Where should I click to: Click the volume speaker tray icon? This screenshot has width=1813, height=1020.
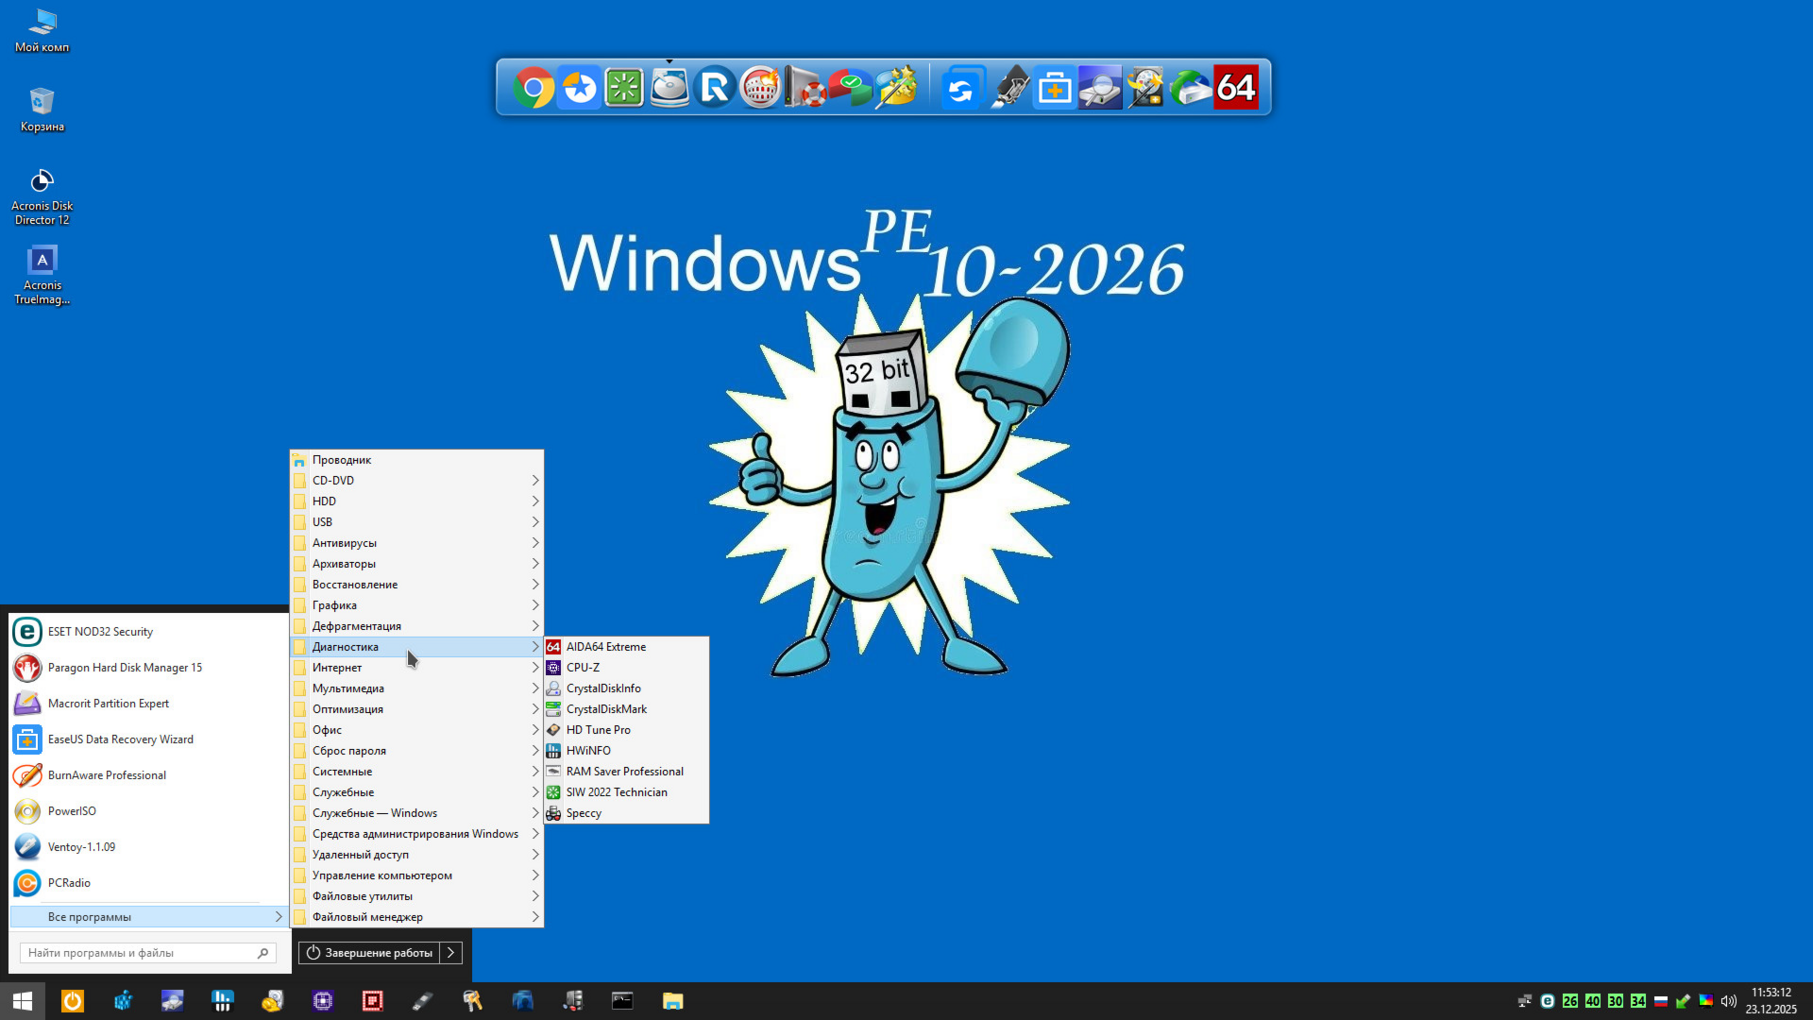pyautogui.click(x=1728, y=1001)
